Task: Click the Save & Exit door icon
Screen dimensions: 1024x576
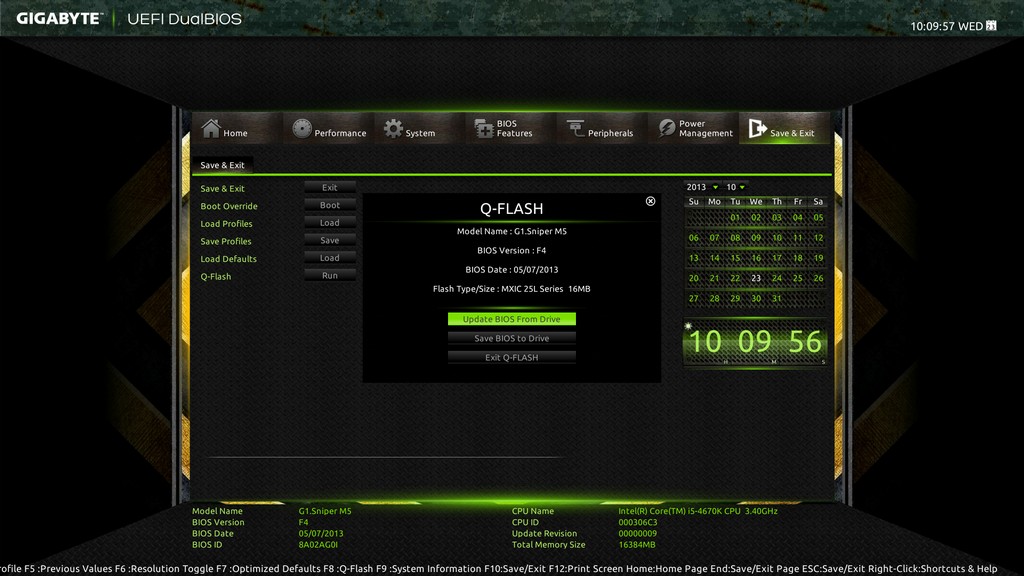Action: [x=758, y=128]
